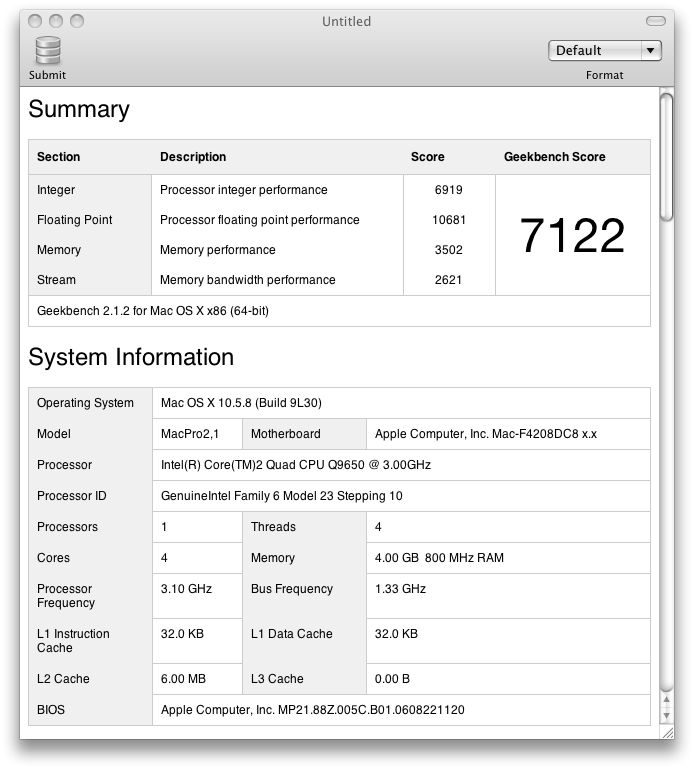This screenshot has height=769, width=694.
Task: Click the 0.00 B L3 cache value
Action: coord(392,679)
